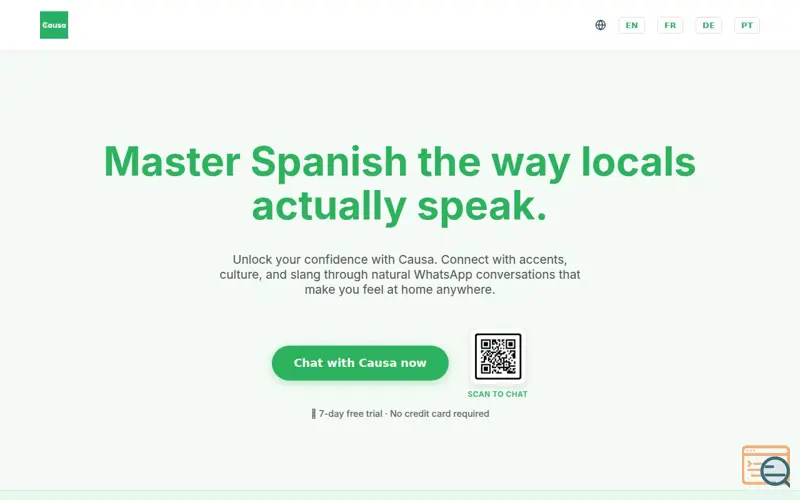The height and width of the screenshot is (500, 800).
Task: Switch language to PT
Action: click(747, 26)
